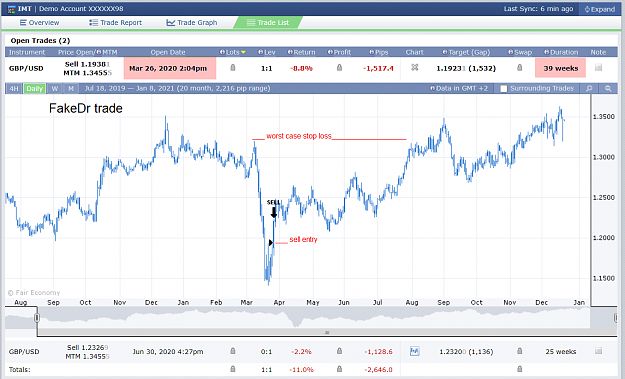Viewport: 625px width, 379px height.
Task: Click the Lots lock icon for Mar 26 trade
Action: (x=233, y=68)
